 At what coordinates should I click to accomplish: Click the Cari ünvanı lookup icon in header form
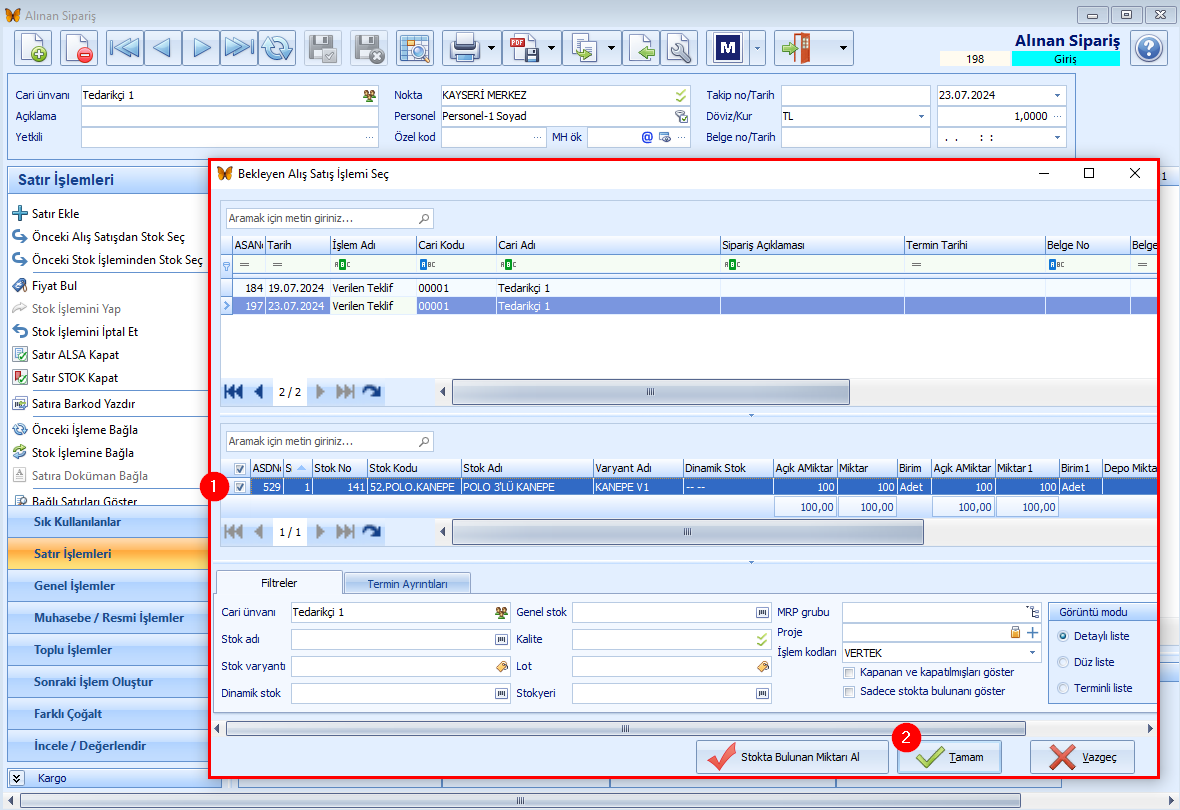370,96
